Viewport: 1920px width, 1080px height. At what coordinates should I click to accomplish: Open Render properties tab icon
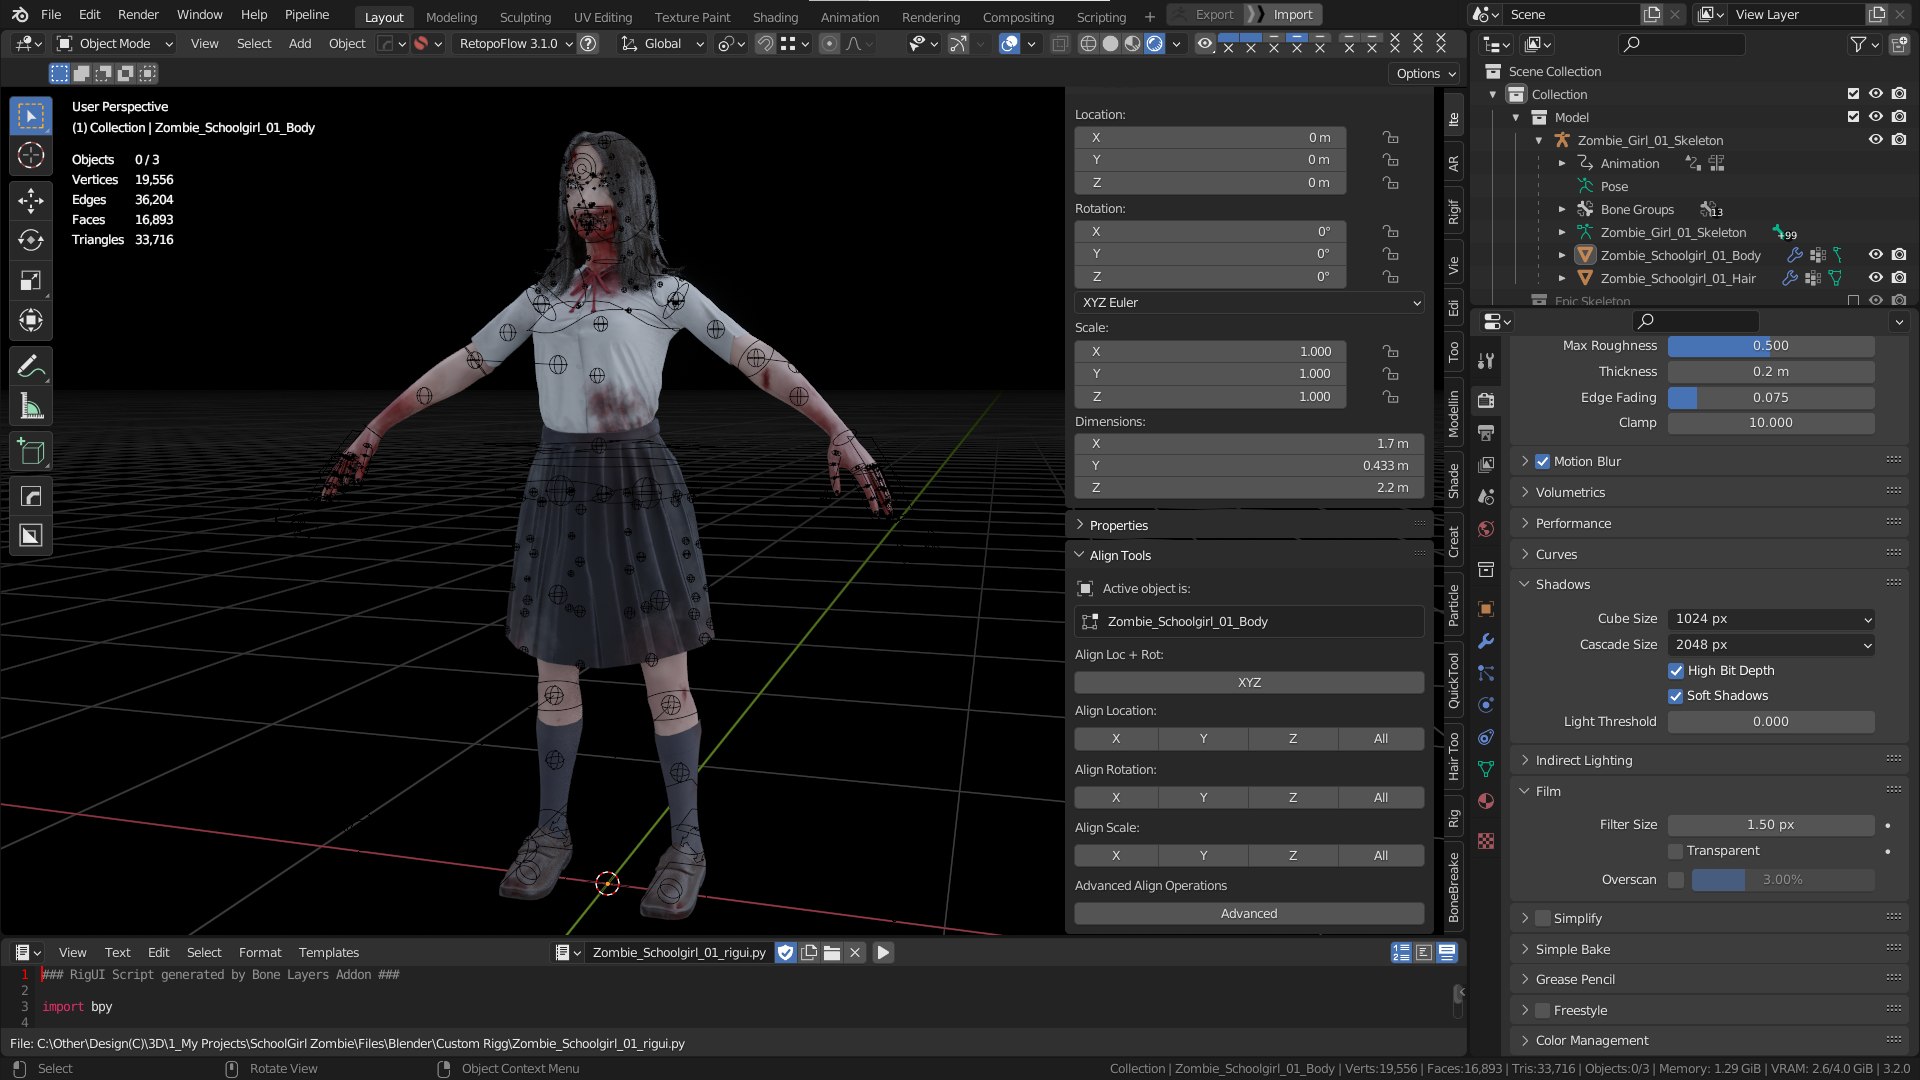coord(1486,401)
